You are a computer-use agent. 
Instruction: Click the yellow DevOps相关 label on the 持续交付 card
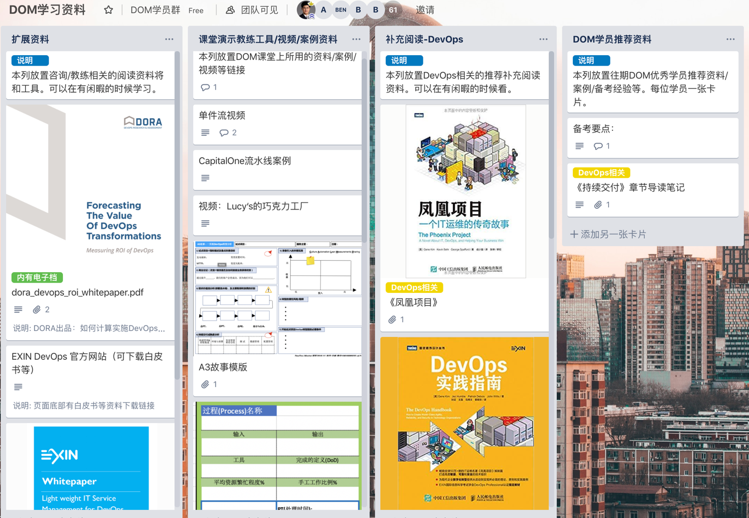[601, 173]
